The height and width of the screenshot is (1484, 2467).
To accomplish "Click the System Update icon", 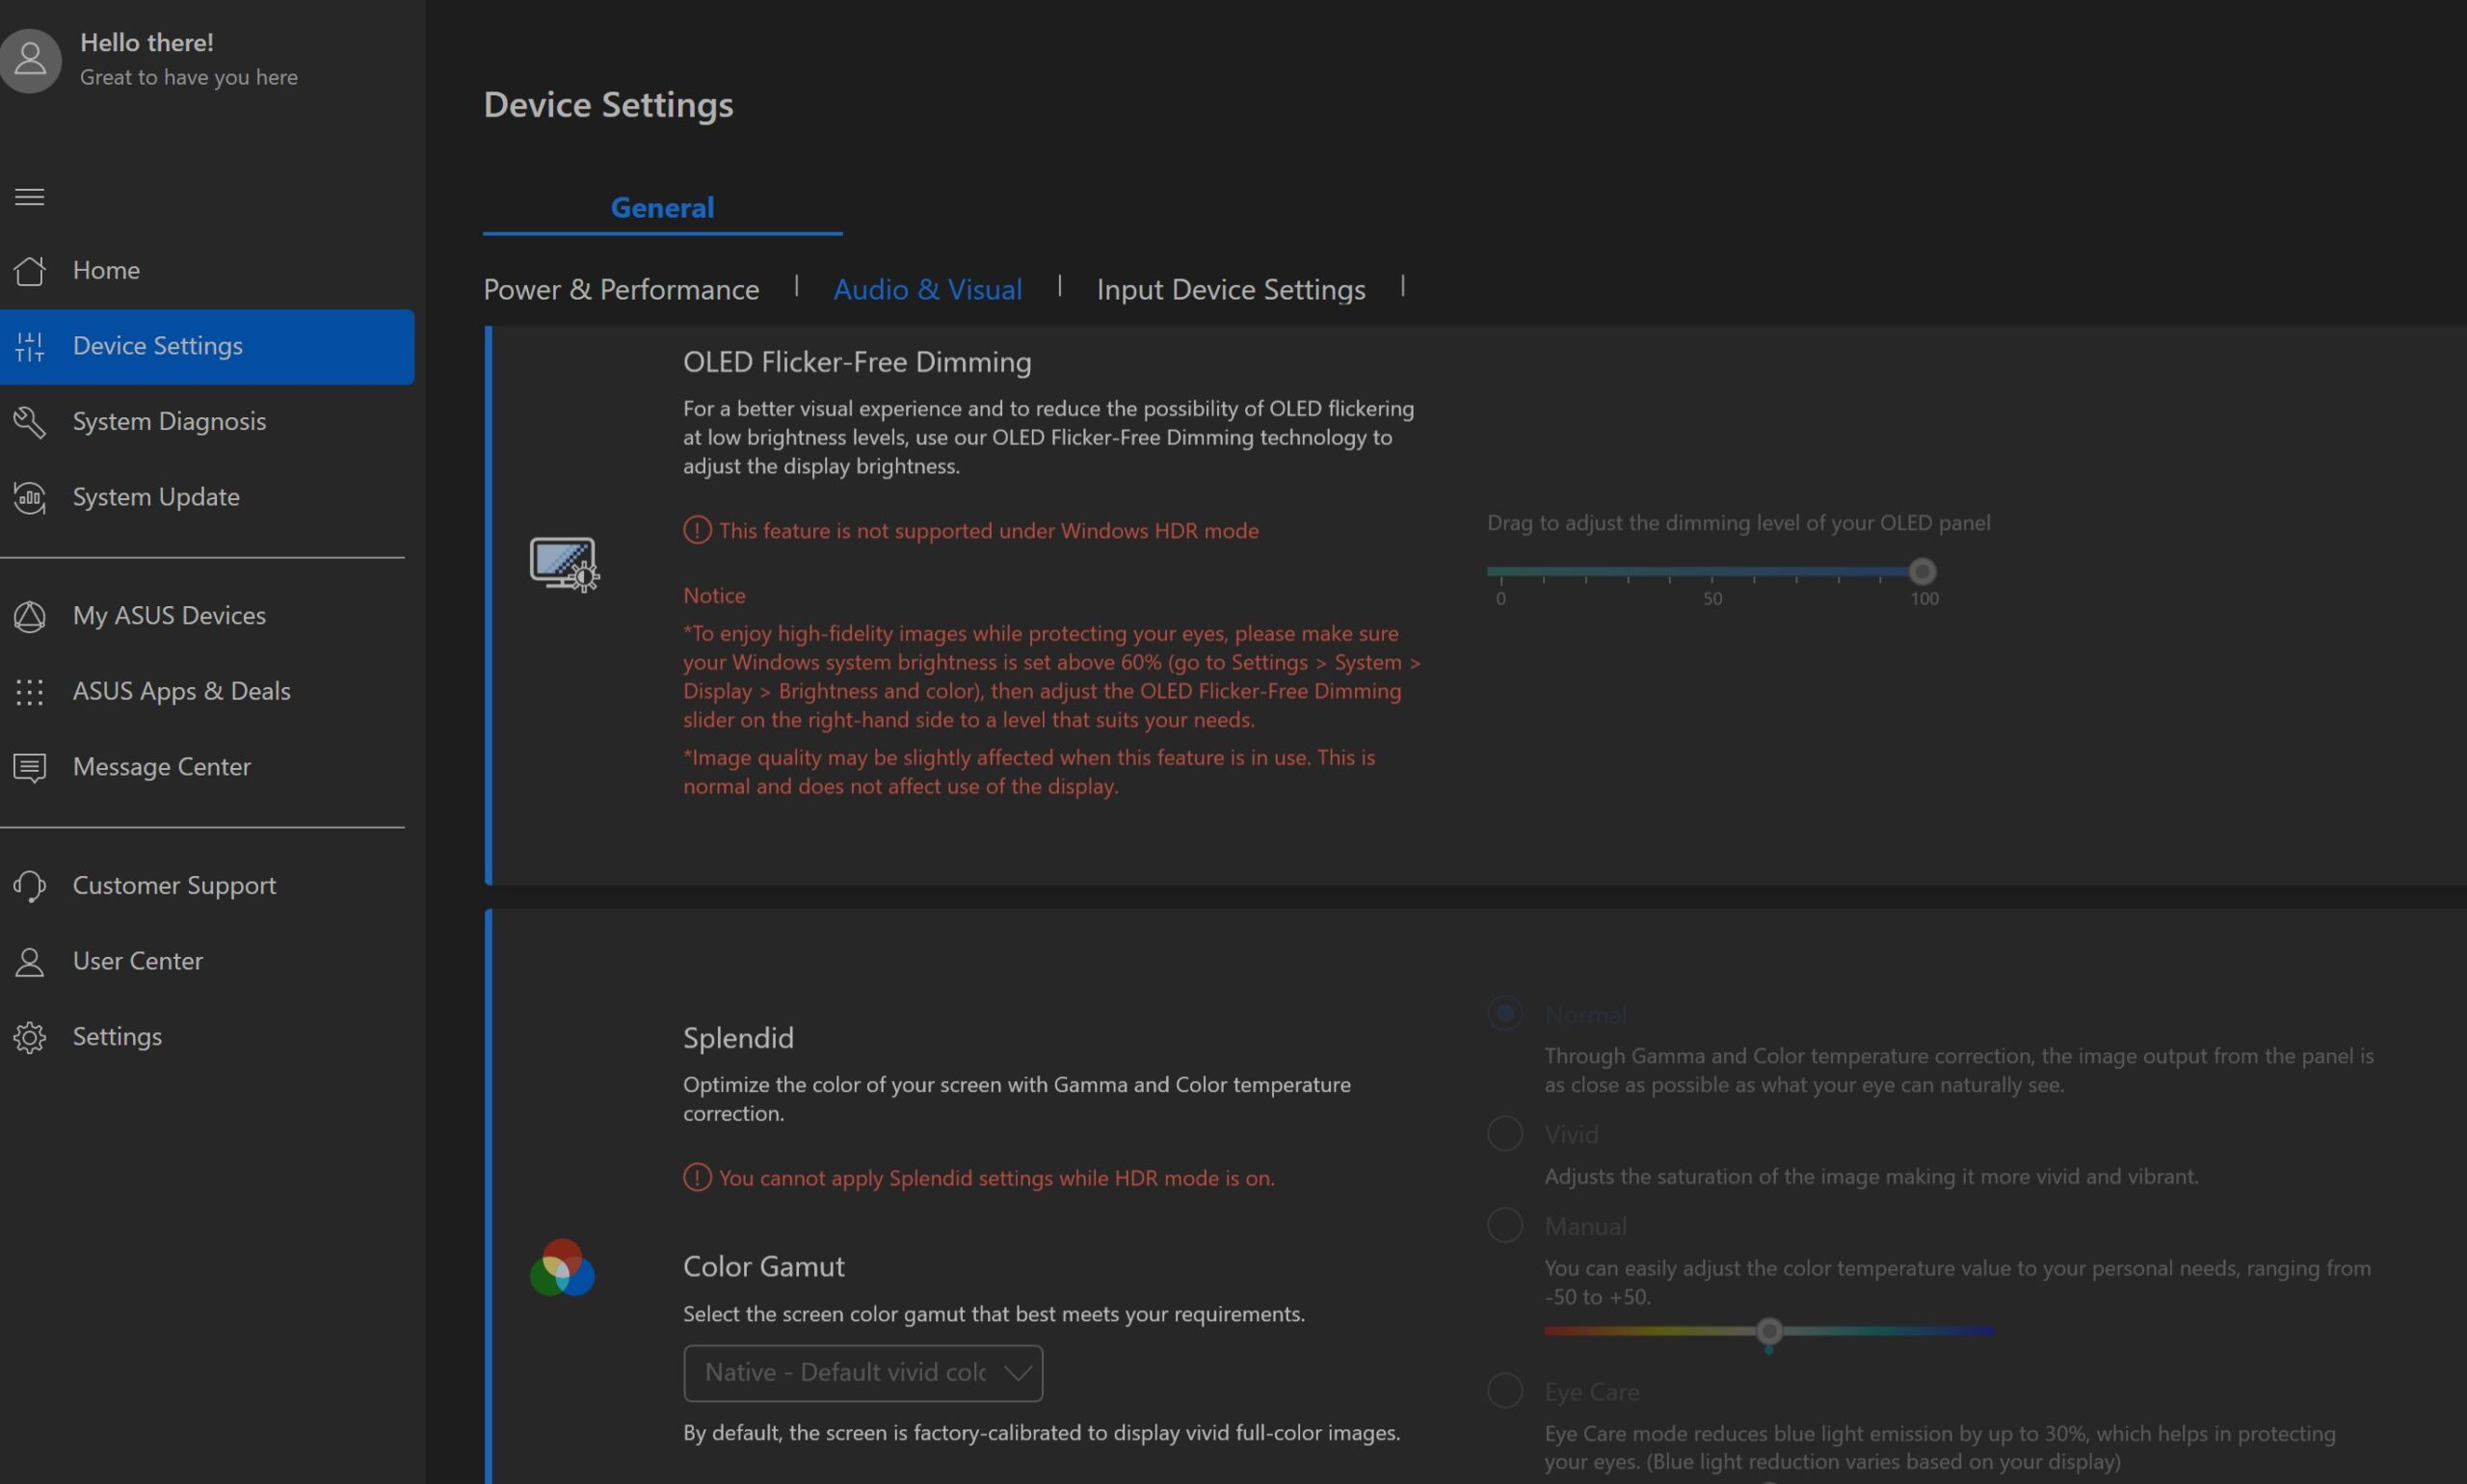I will coord(30,497).
